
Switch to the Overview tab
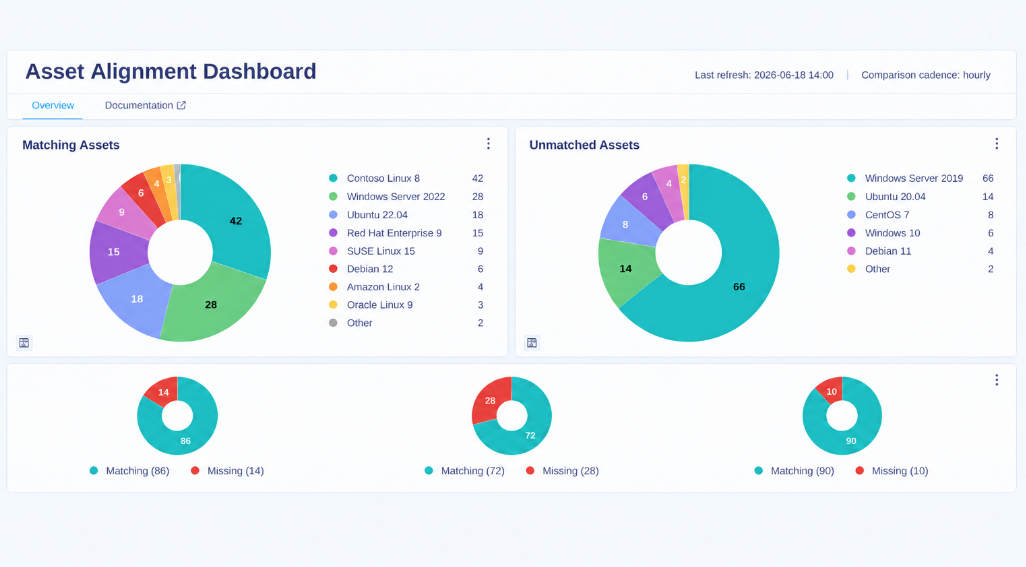[x=53, y=105]
